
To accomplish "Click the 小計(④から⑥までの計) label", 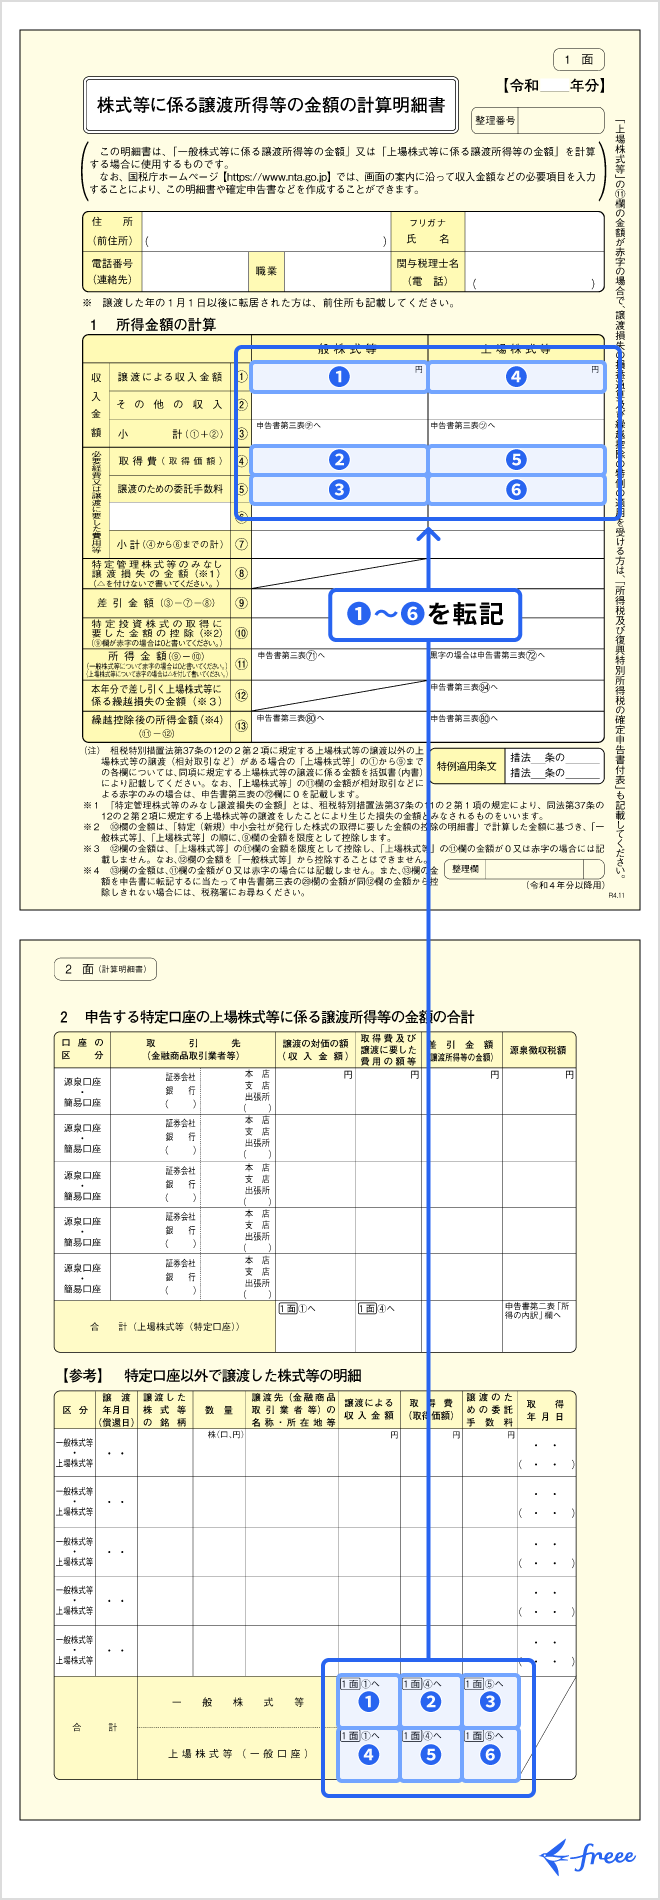I will pyautogui.click(x=170, y=544).
